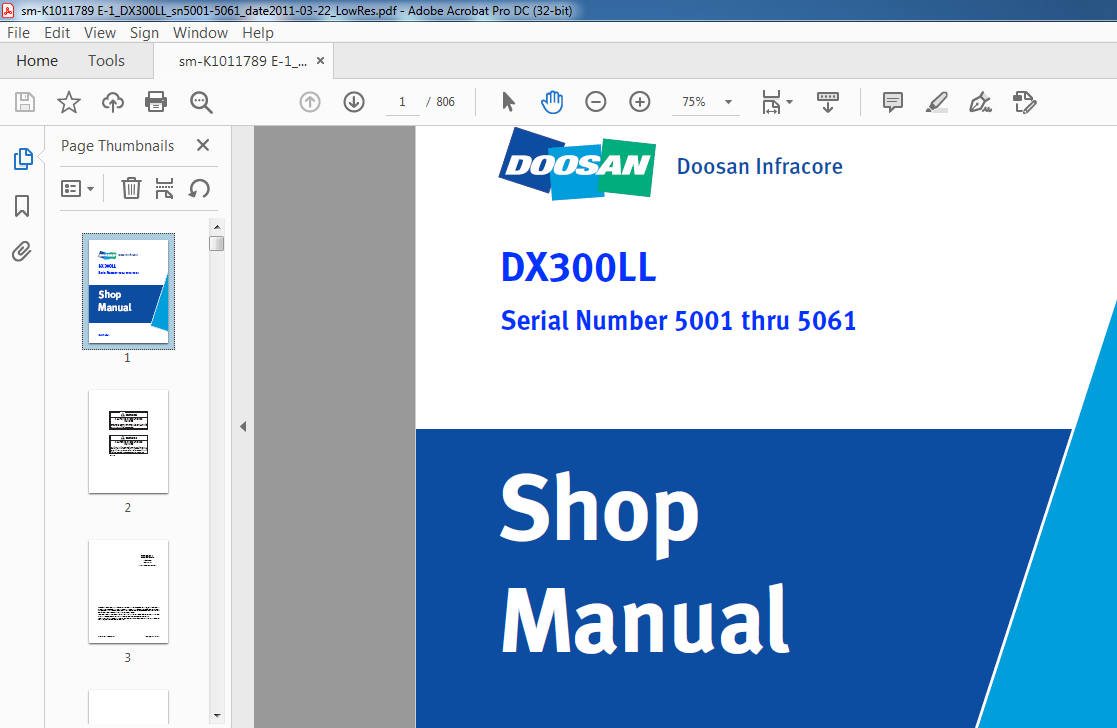The height and width of the screenshot is (728, 1117).
Task: Open the Attachments paperclip panel
Action: (x=21, y=251)
